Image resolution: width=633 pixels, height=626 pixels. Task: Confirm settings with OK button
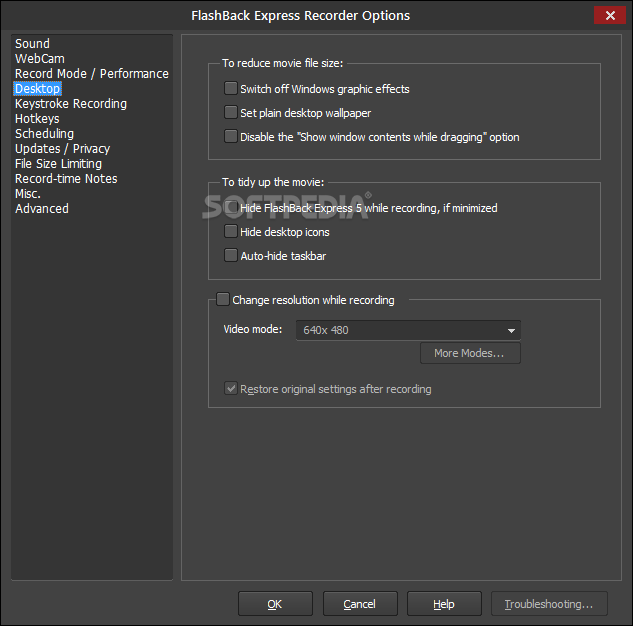[x=275, y=604]
